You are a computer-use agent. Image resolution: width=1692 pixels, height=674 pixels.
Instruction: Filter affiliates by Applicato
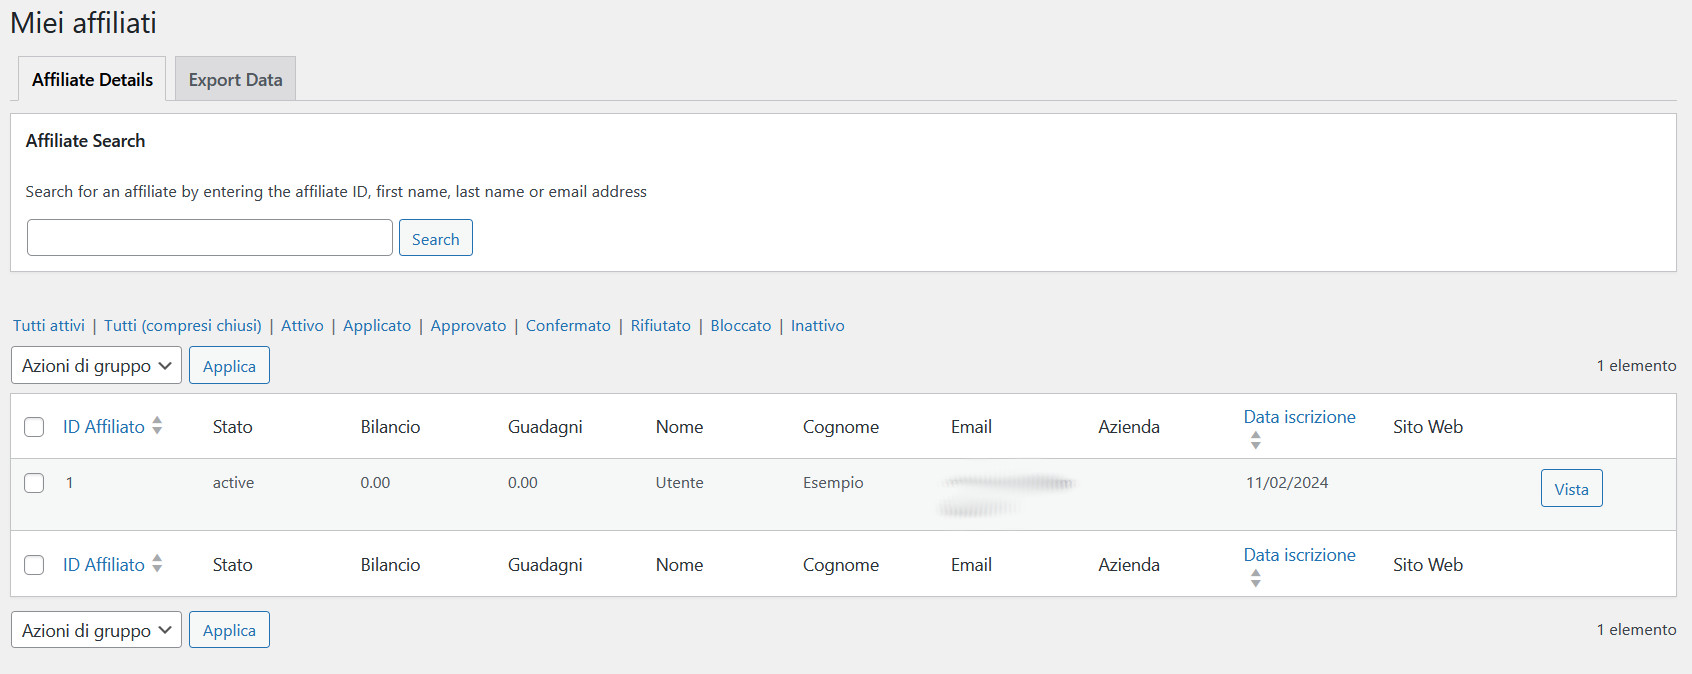pyautogui.click(x=377, y=325)
